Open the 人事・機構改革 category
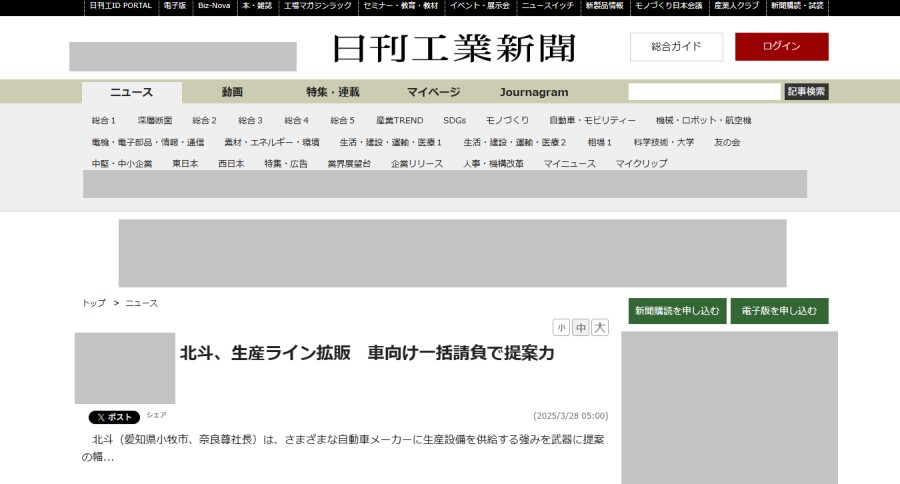Image resolution: width=900 pixels, height=484 pixels. (x=494, y=164)
